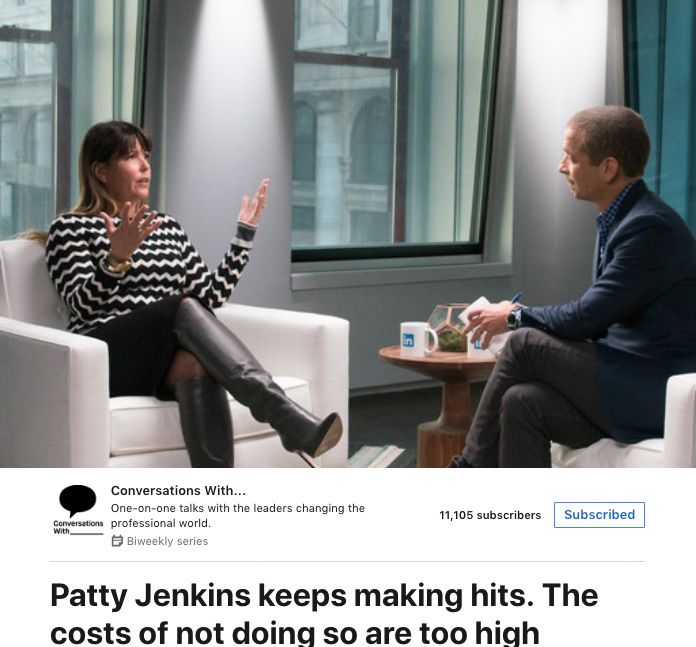This screenshot has height=647, width=696.
Task: Open the Patty Jenkins keeps making hits headline
Action: (x=324, y=596)
